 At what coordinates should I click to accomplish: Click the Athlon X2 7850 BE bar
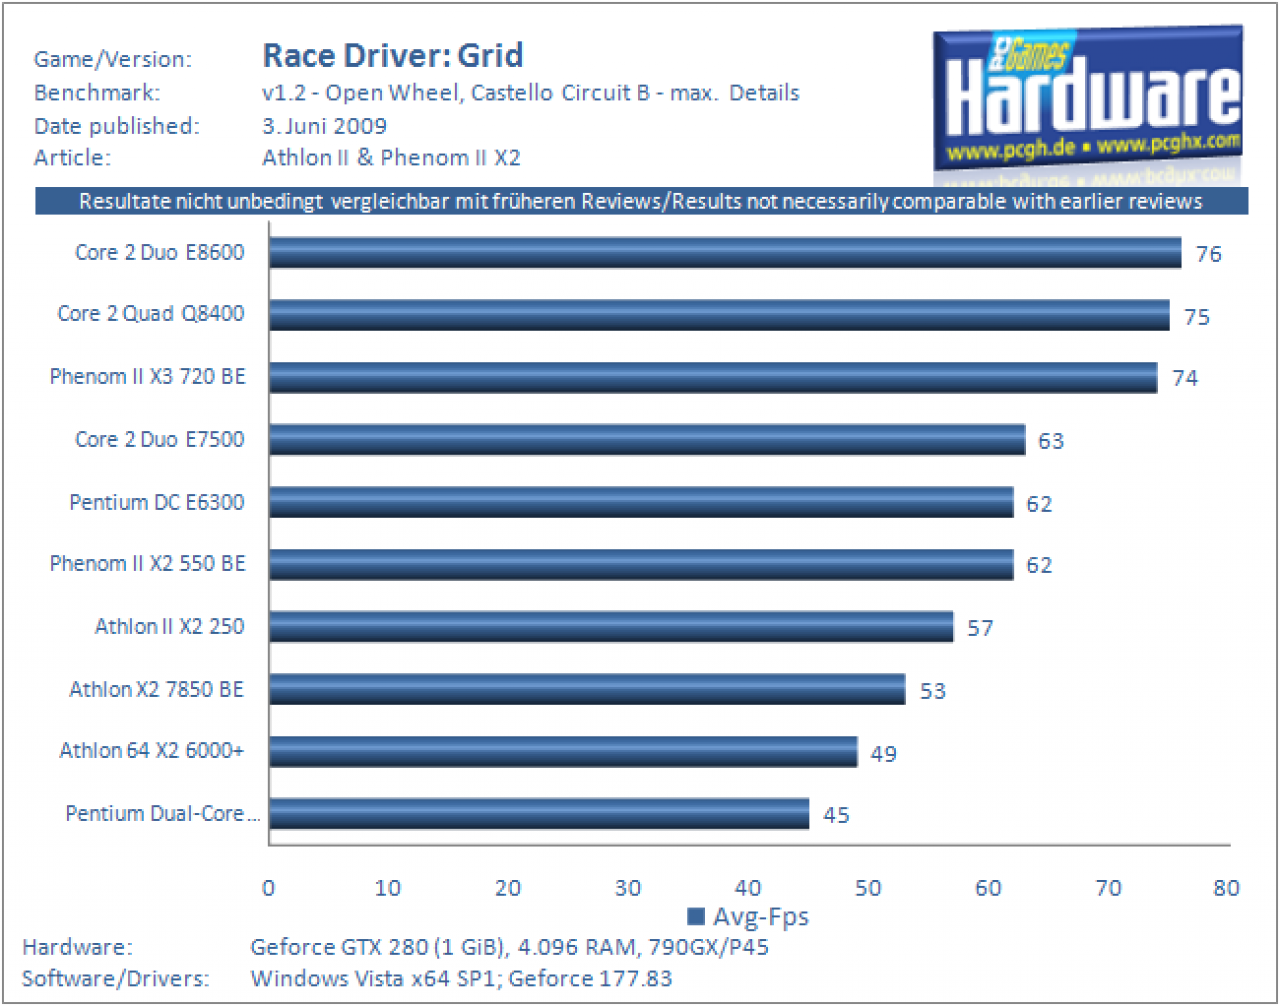[x=587, y=689]
